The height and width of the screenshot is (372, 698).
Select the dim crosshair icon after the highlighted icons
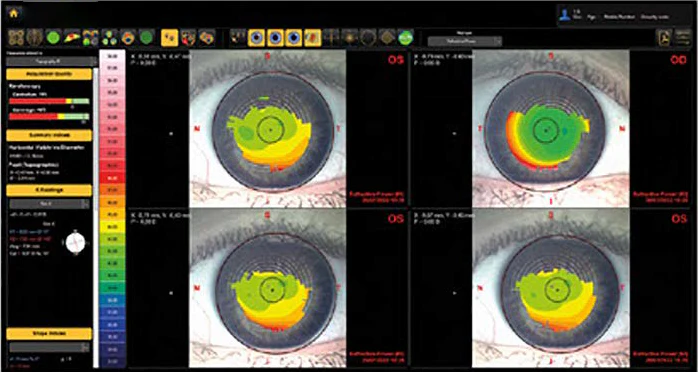[x=331, y=38]
